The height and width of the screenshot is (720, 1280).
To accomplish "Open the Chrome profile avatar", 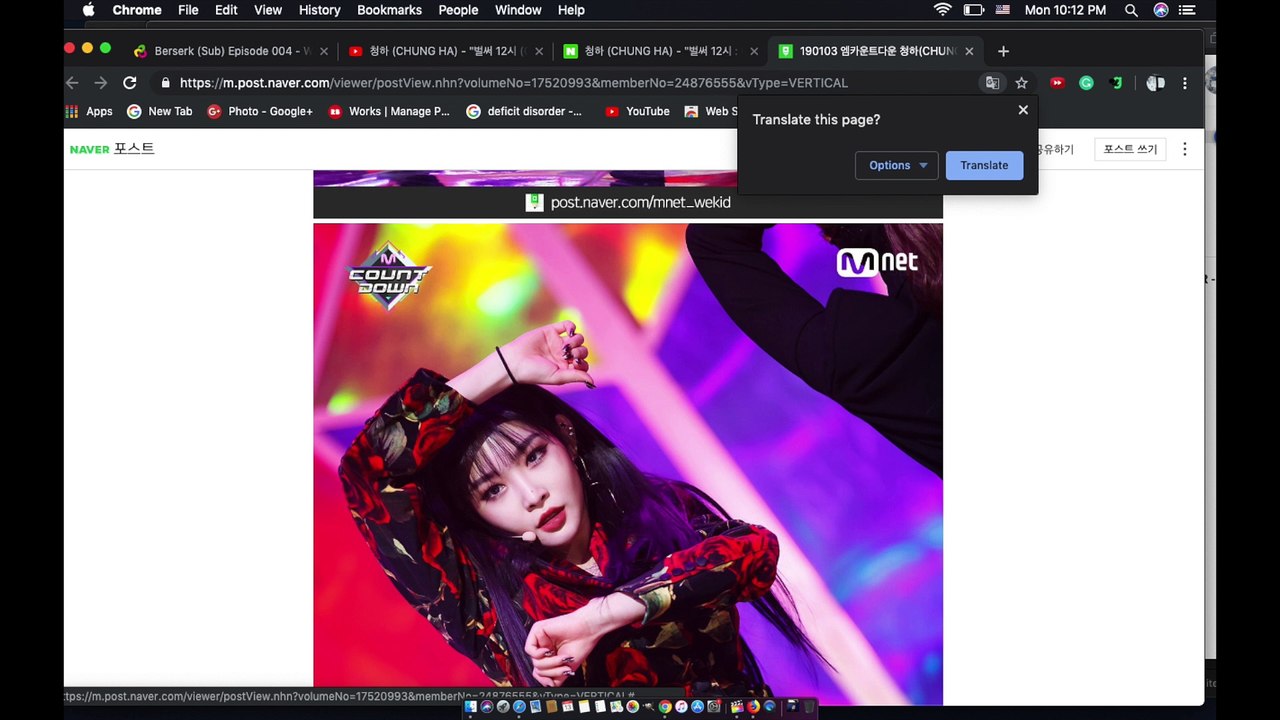I will [x=1155, y=83].
